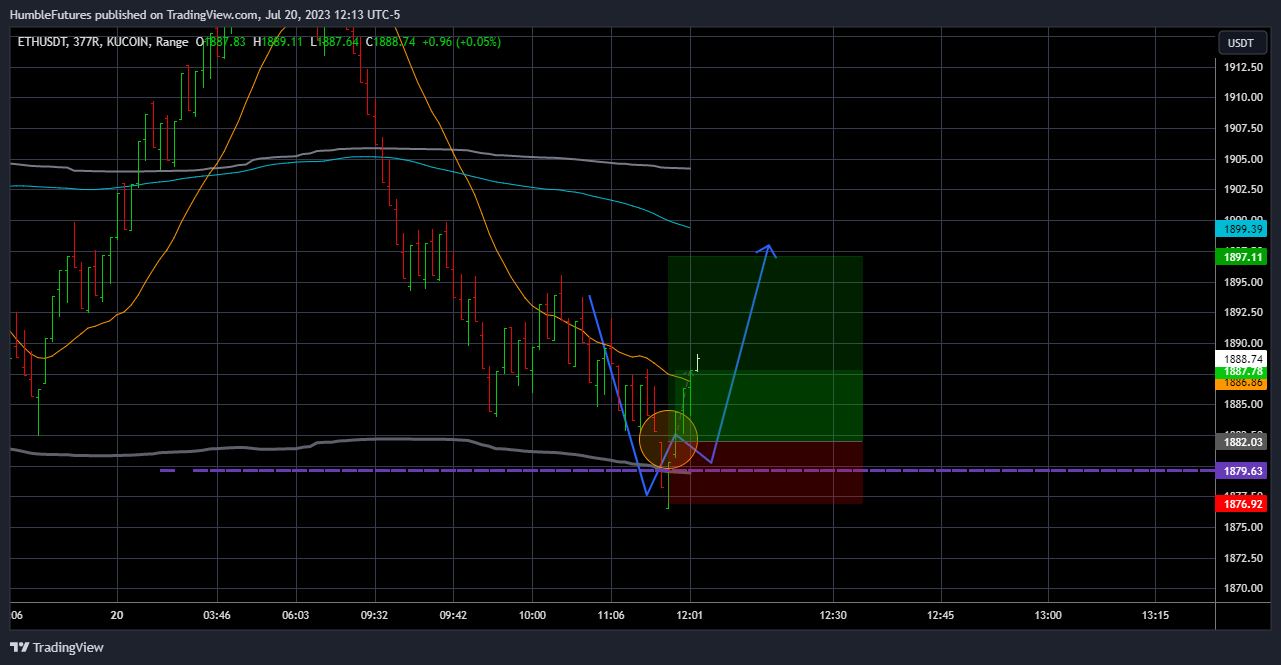Viewport: 1281px width, 665px height.
Task: Select the ETHUSDT, 377R, KUCOIN, Range legend
Action: 101,42
